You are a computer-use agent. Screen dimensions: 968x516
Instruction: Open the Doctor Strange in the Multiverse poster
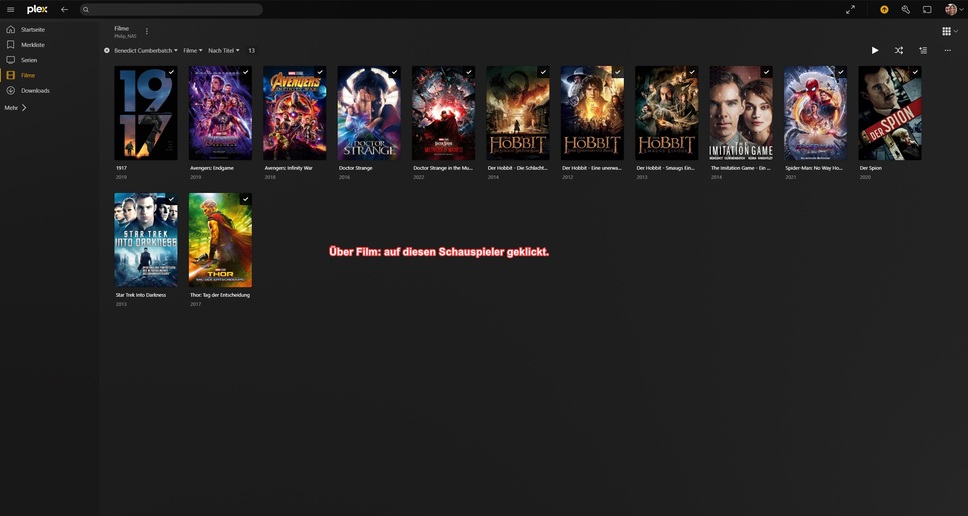[443, 113]
